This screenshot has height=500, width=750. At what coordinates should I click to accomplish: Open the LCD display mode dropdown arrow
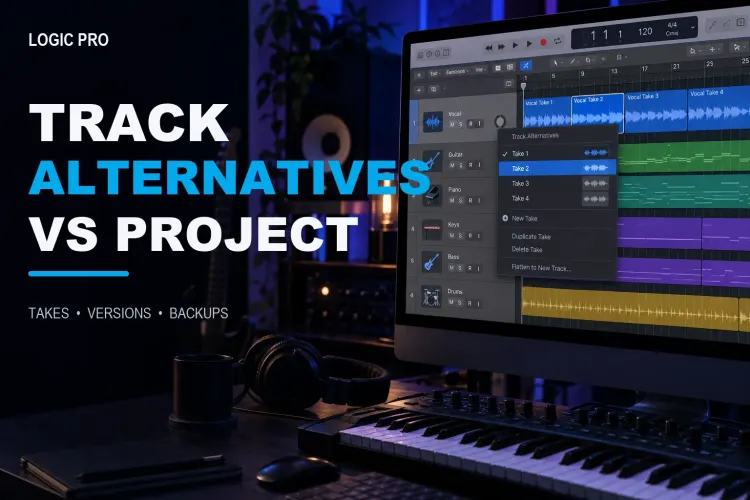692,28
